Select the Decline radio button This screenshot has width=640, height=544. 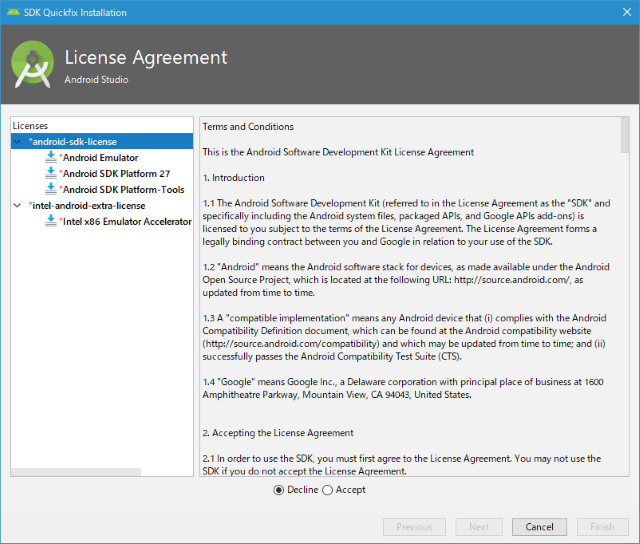pos(279,490)
